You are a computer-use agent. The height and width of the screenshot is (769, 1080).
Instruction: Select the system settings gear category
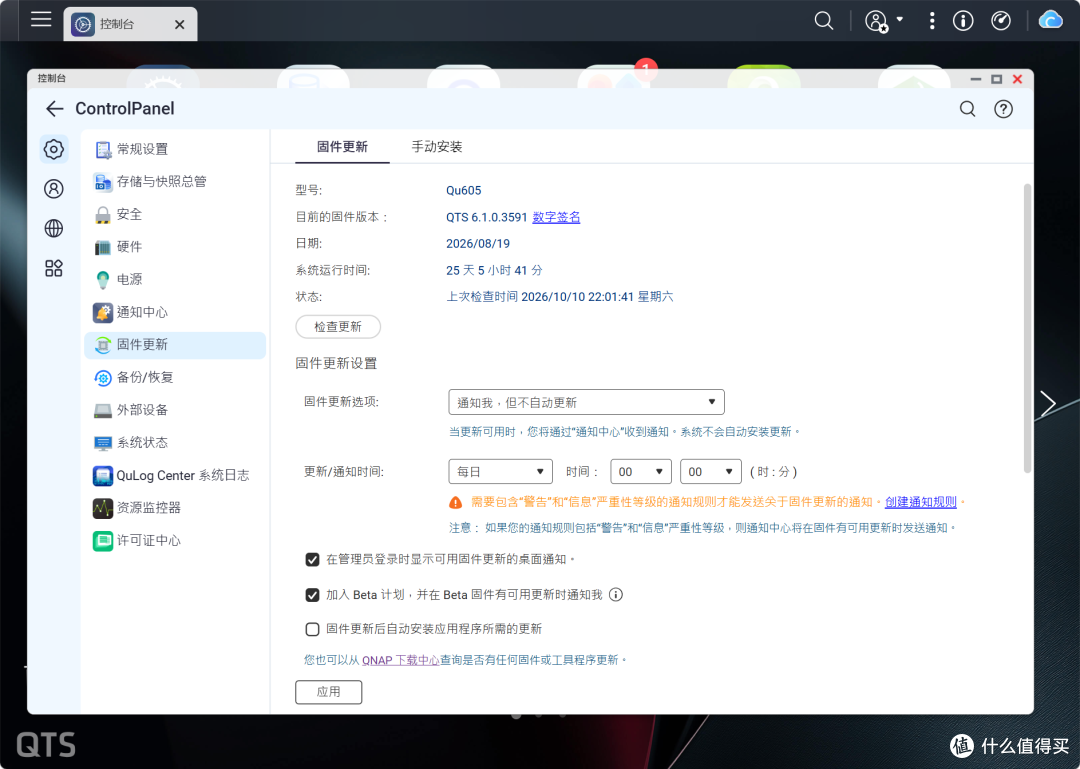click(54, 150)
